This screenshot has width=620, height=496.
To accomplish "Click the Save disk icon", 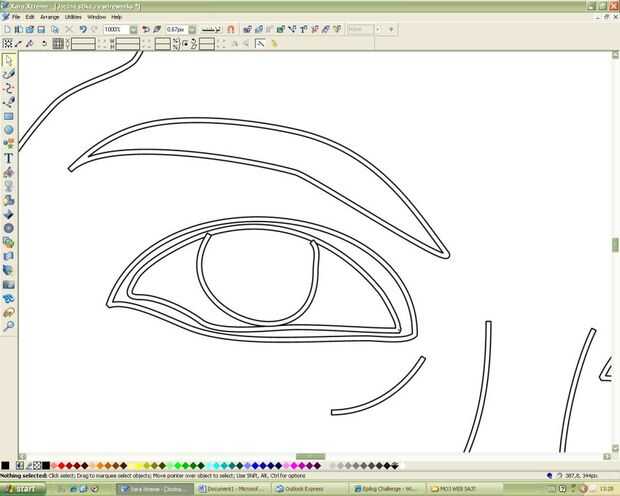I will [x=41, y=29].
